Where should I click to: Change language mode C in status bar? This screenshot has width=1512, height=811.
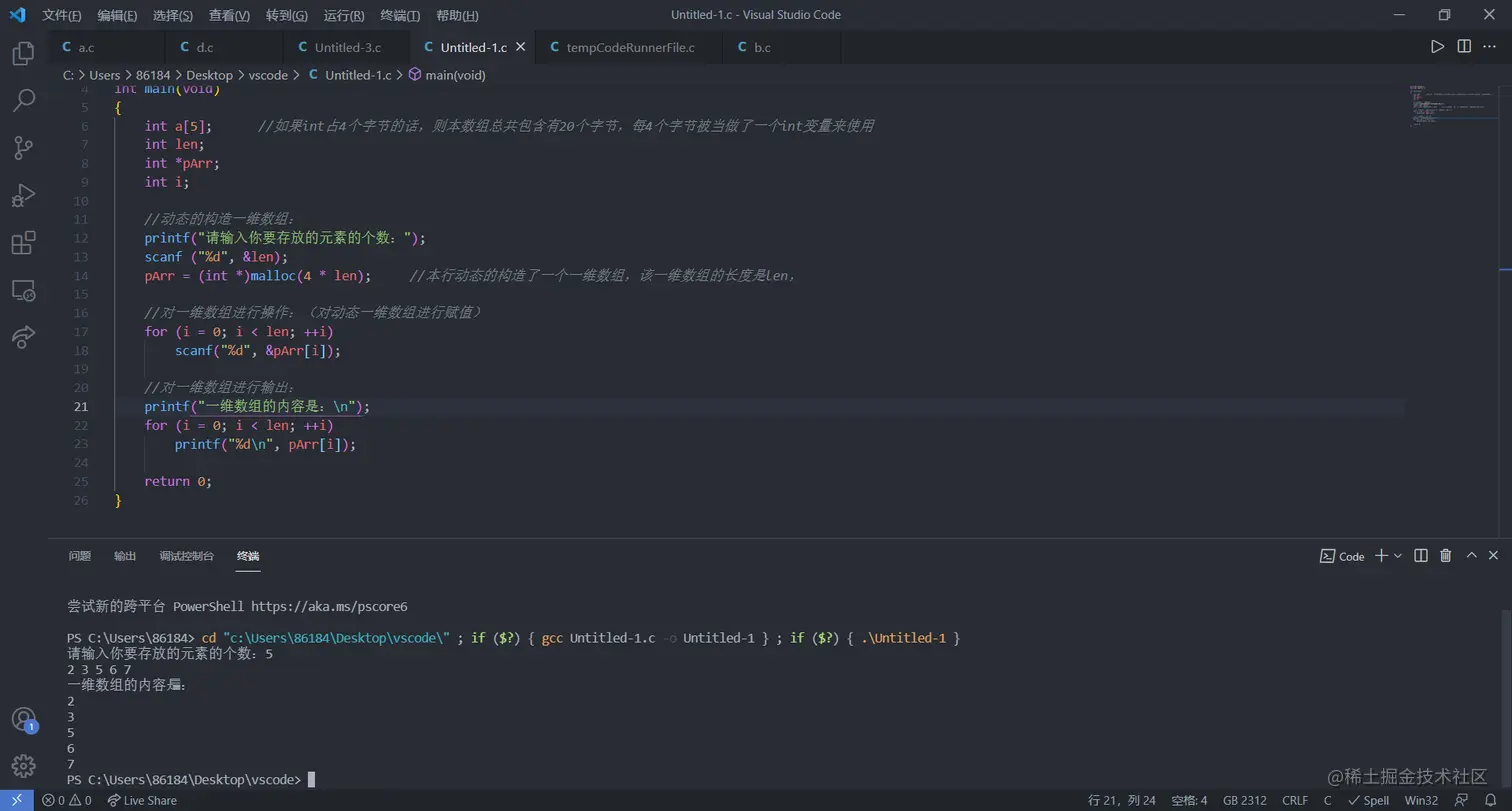[x=1328, y=800]
